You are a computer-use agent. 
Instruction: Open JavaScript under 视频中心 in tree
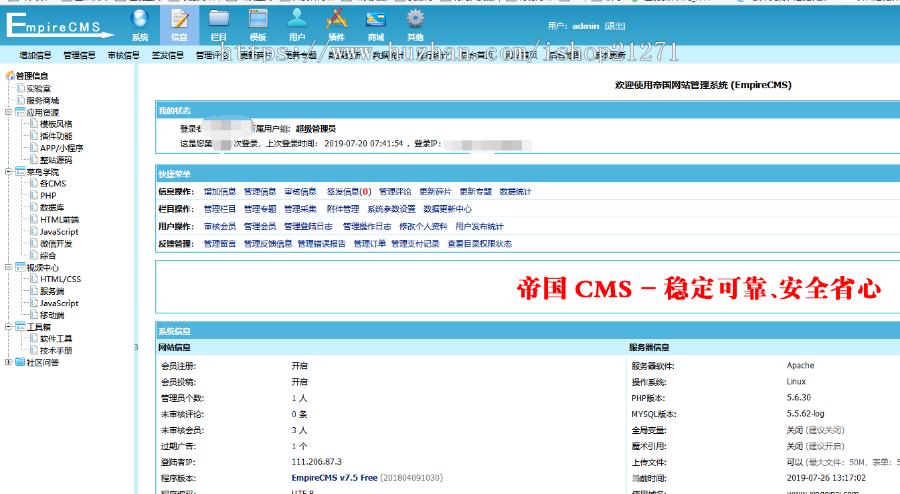tap(59, 303)
